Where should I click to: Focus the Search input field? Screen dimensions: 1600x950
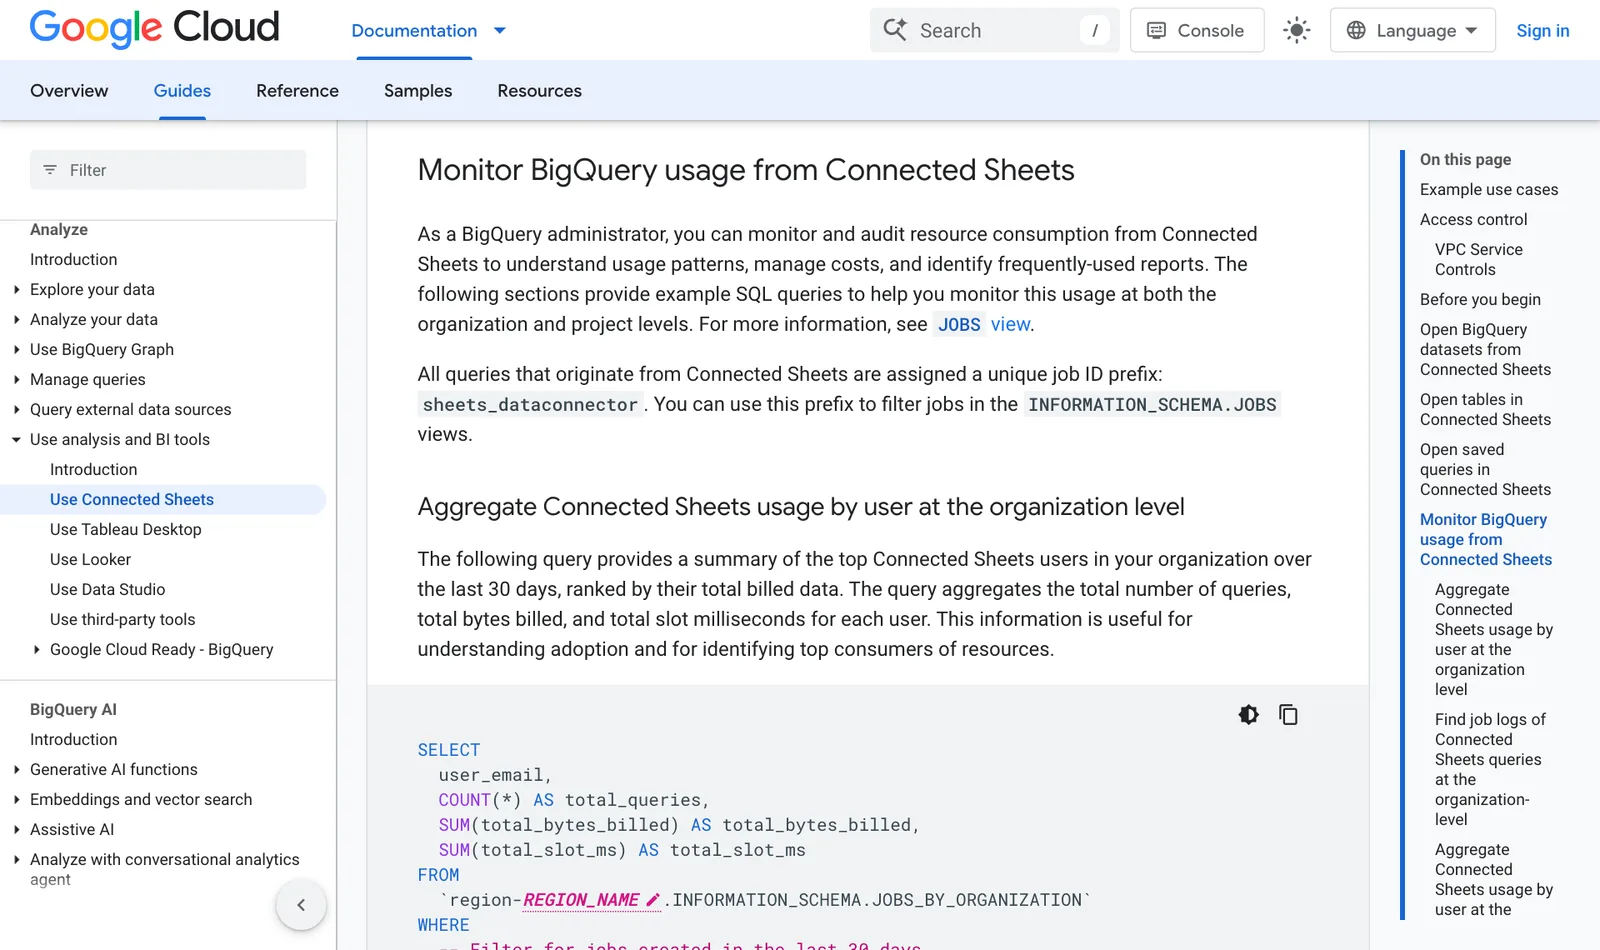[x=995, y=30]
